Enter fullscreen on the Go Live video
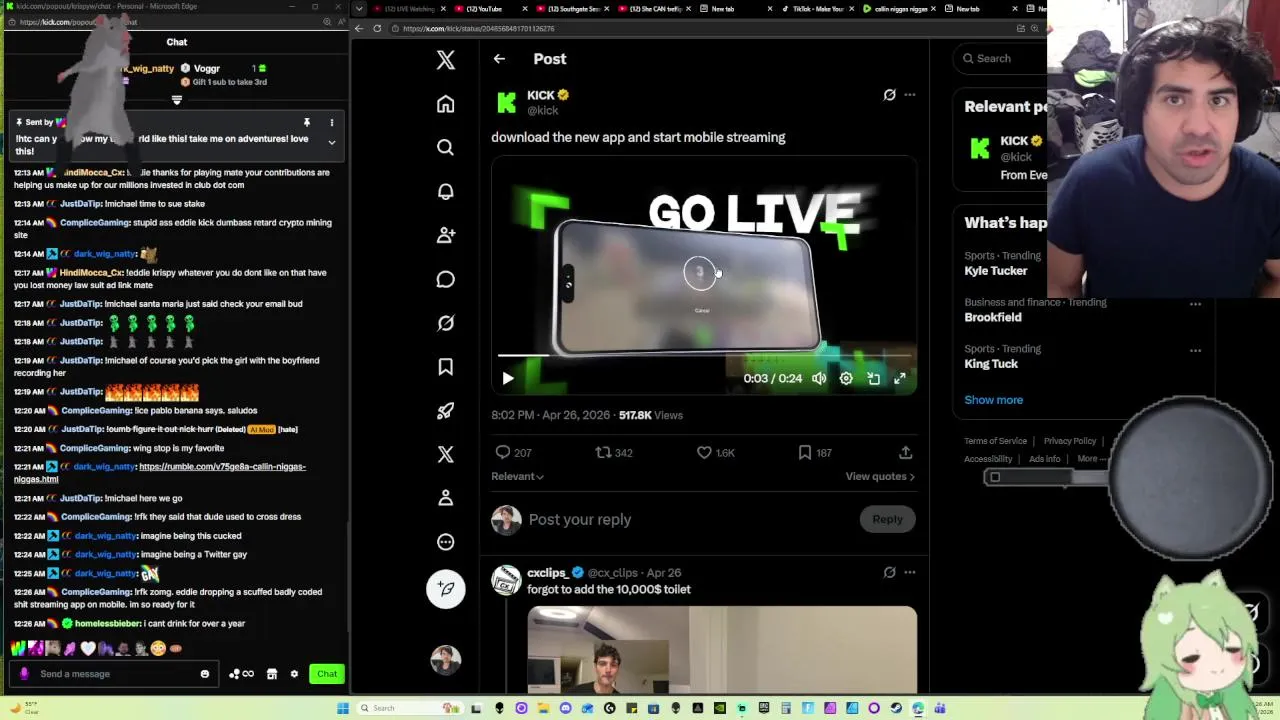Viewport: 1280px width, 720px height. point(900,379)
